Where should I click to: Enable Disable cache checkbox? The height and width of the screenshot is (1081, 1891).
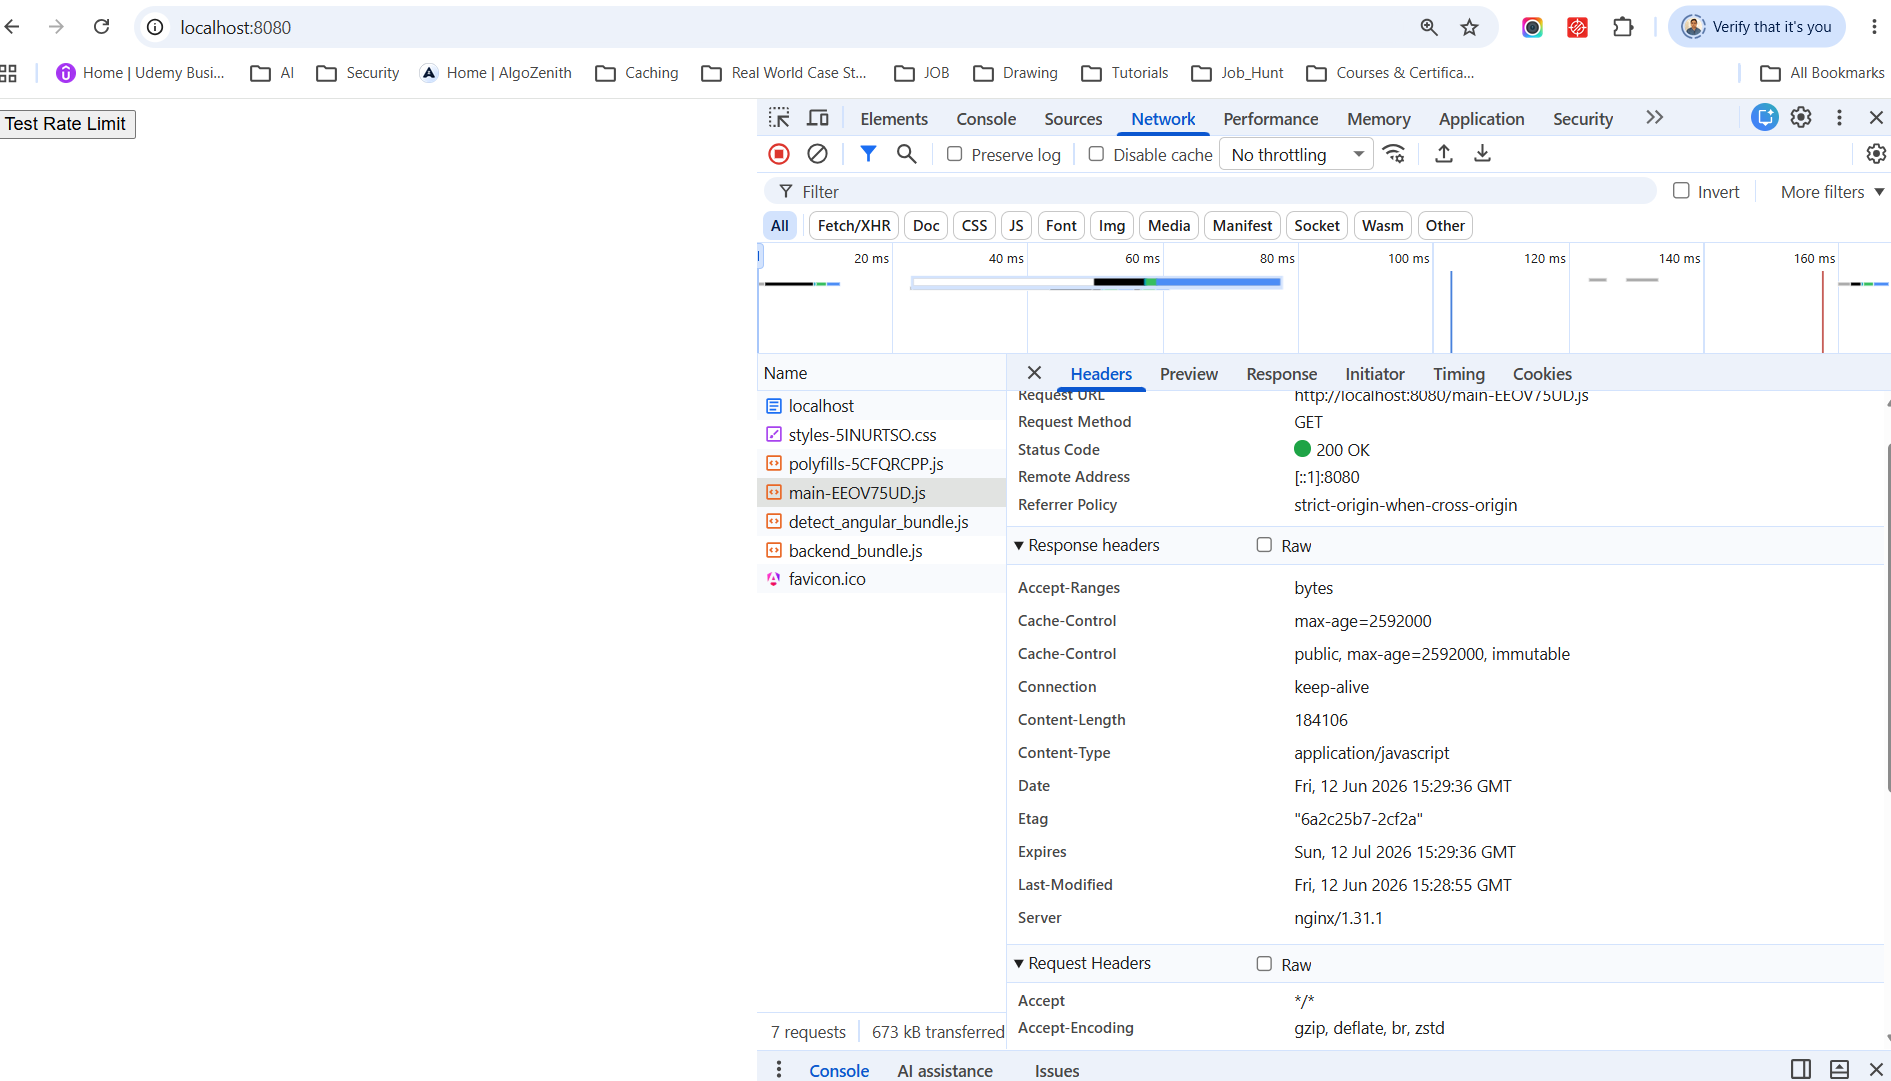pyautogui.click(x=1097, y=154)
